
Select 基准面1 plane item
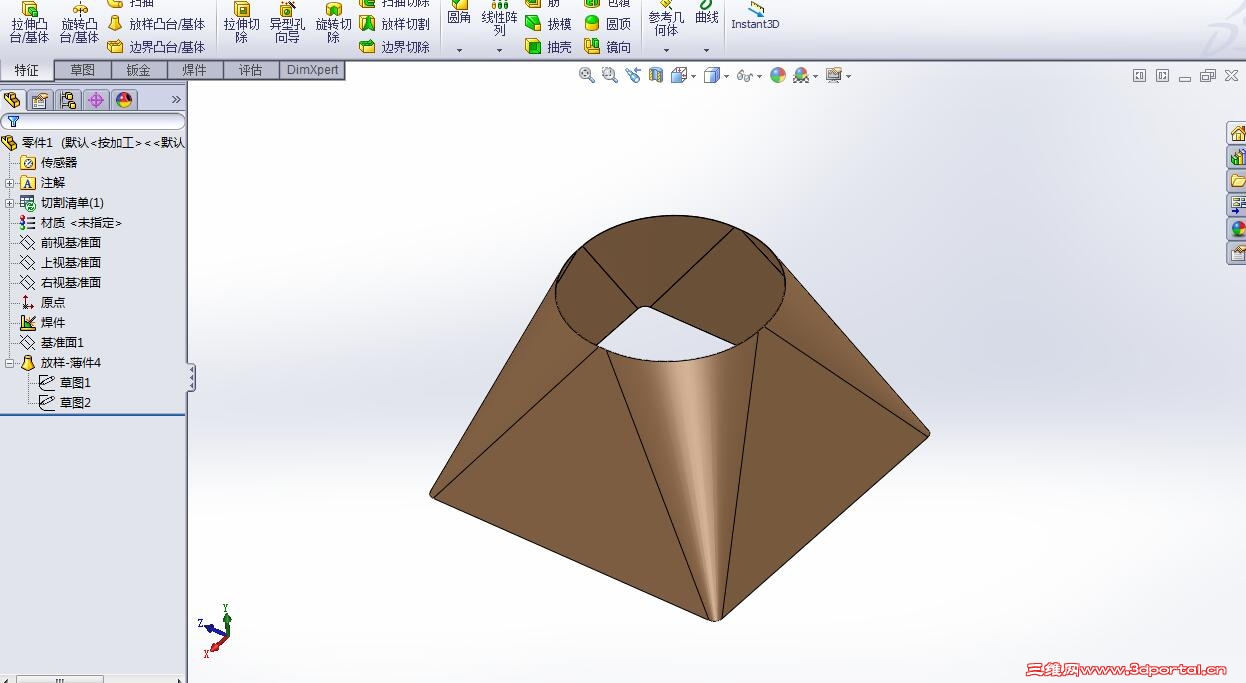tap(52, 343)
